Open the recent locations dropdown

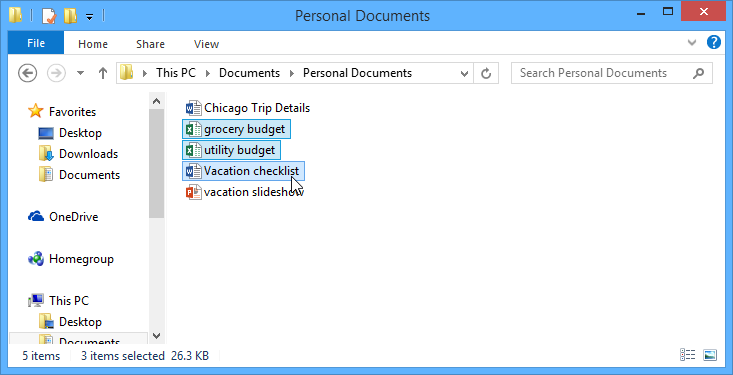tap(80, 73)
